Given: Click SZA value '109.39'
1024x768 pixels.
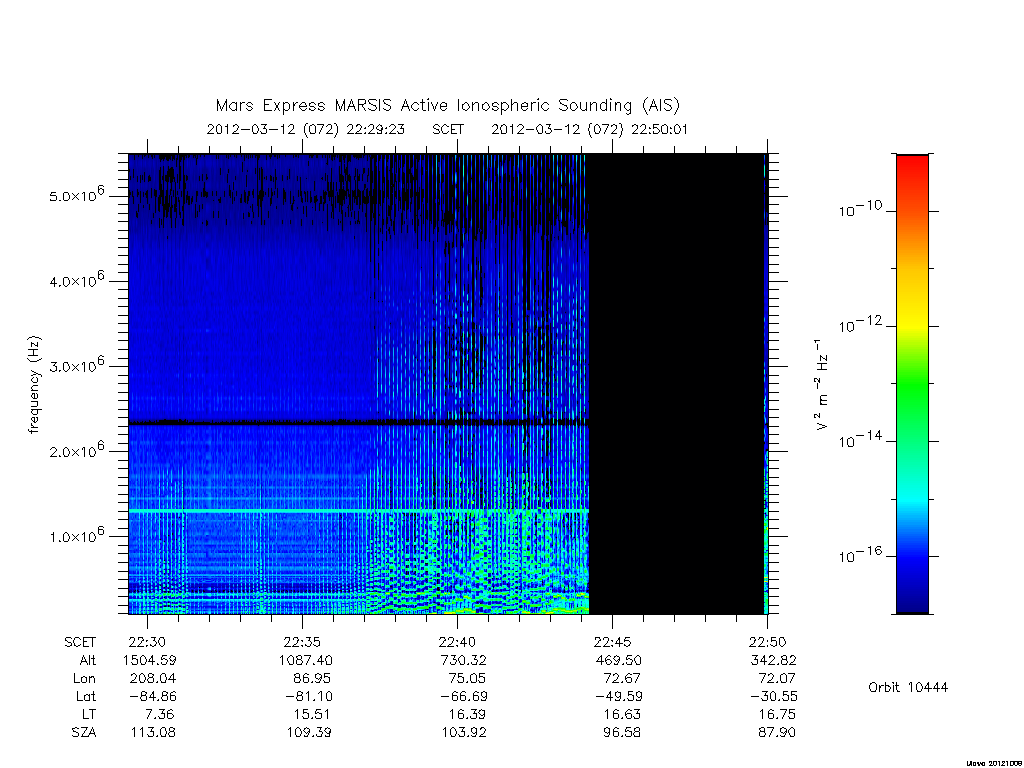Looking at the screenshot, I should pos(308,733).
